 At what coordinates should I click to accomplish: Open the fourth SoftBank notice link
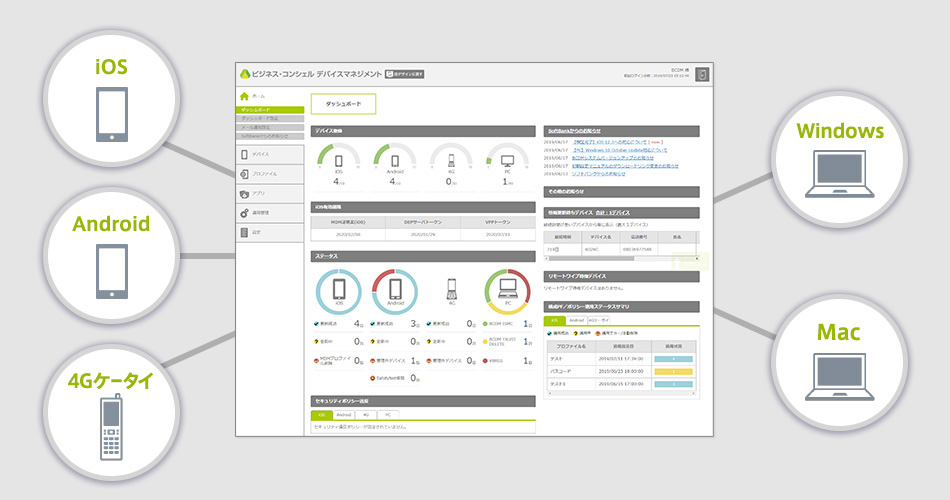625,166
